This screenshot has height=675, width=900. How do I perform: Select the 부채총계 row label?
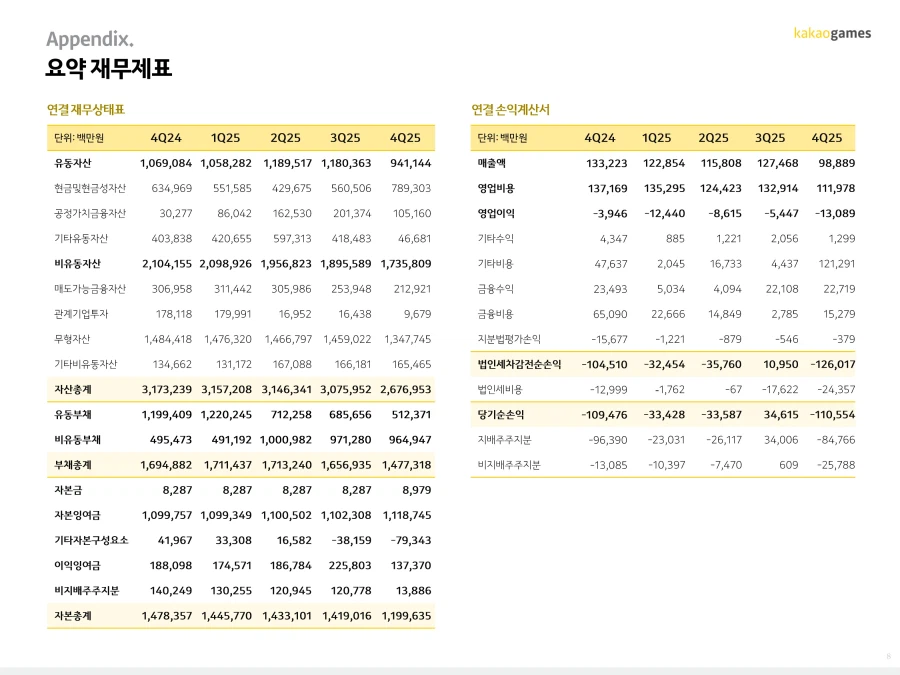coord(73,465)
